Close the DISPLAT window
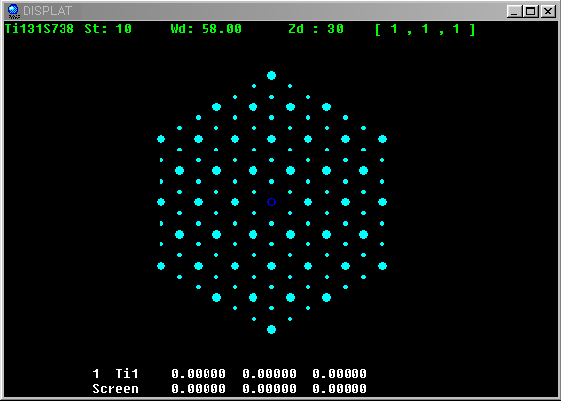 [548, 11]
